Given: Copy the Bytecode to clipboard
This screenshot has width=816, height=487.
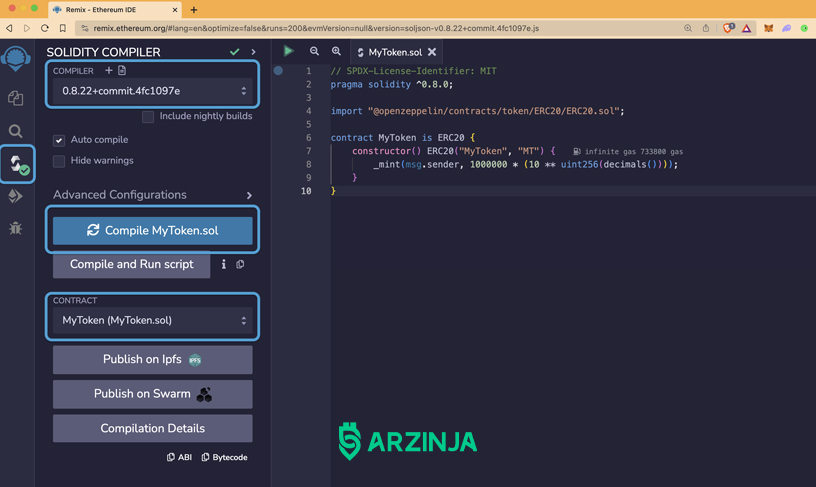Looking at the screenshot, I should coord(225,457).
